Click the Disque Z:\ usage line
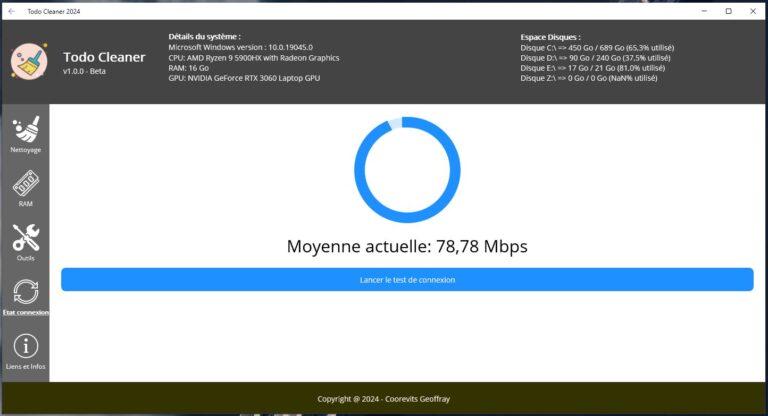Screen dimensions: 768x416 (x=589, y=78)
